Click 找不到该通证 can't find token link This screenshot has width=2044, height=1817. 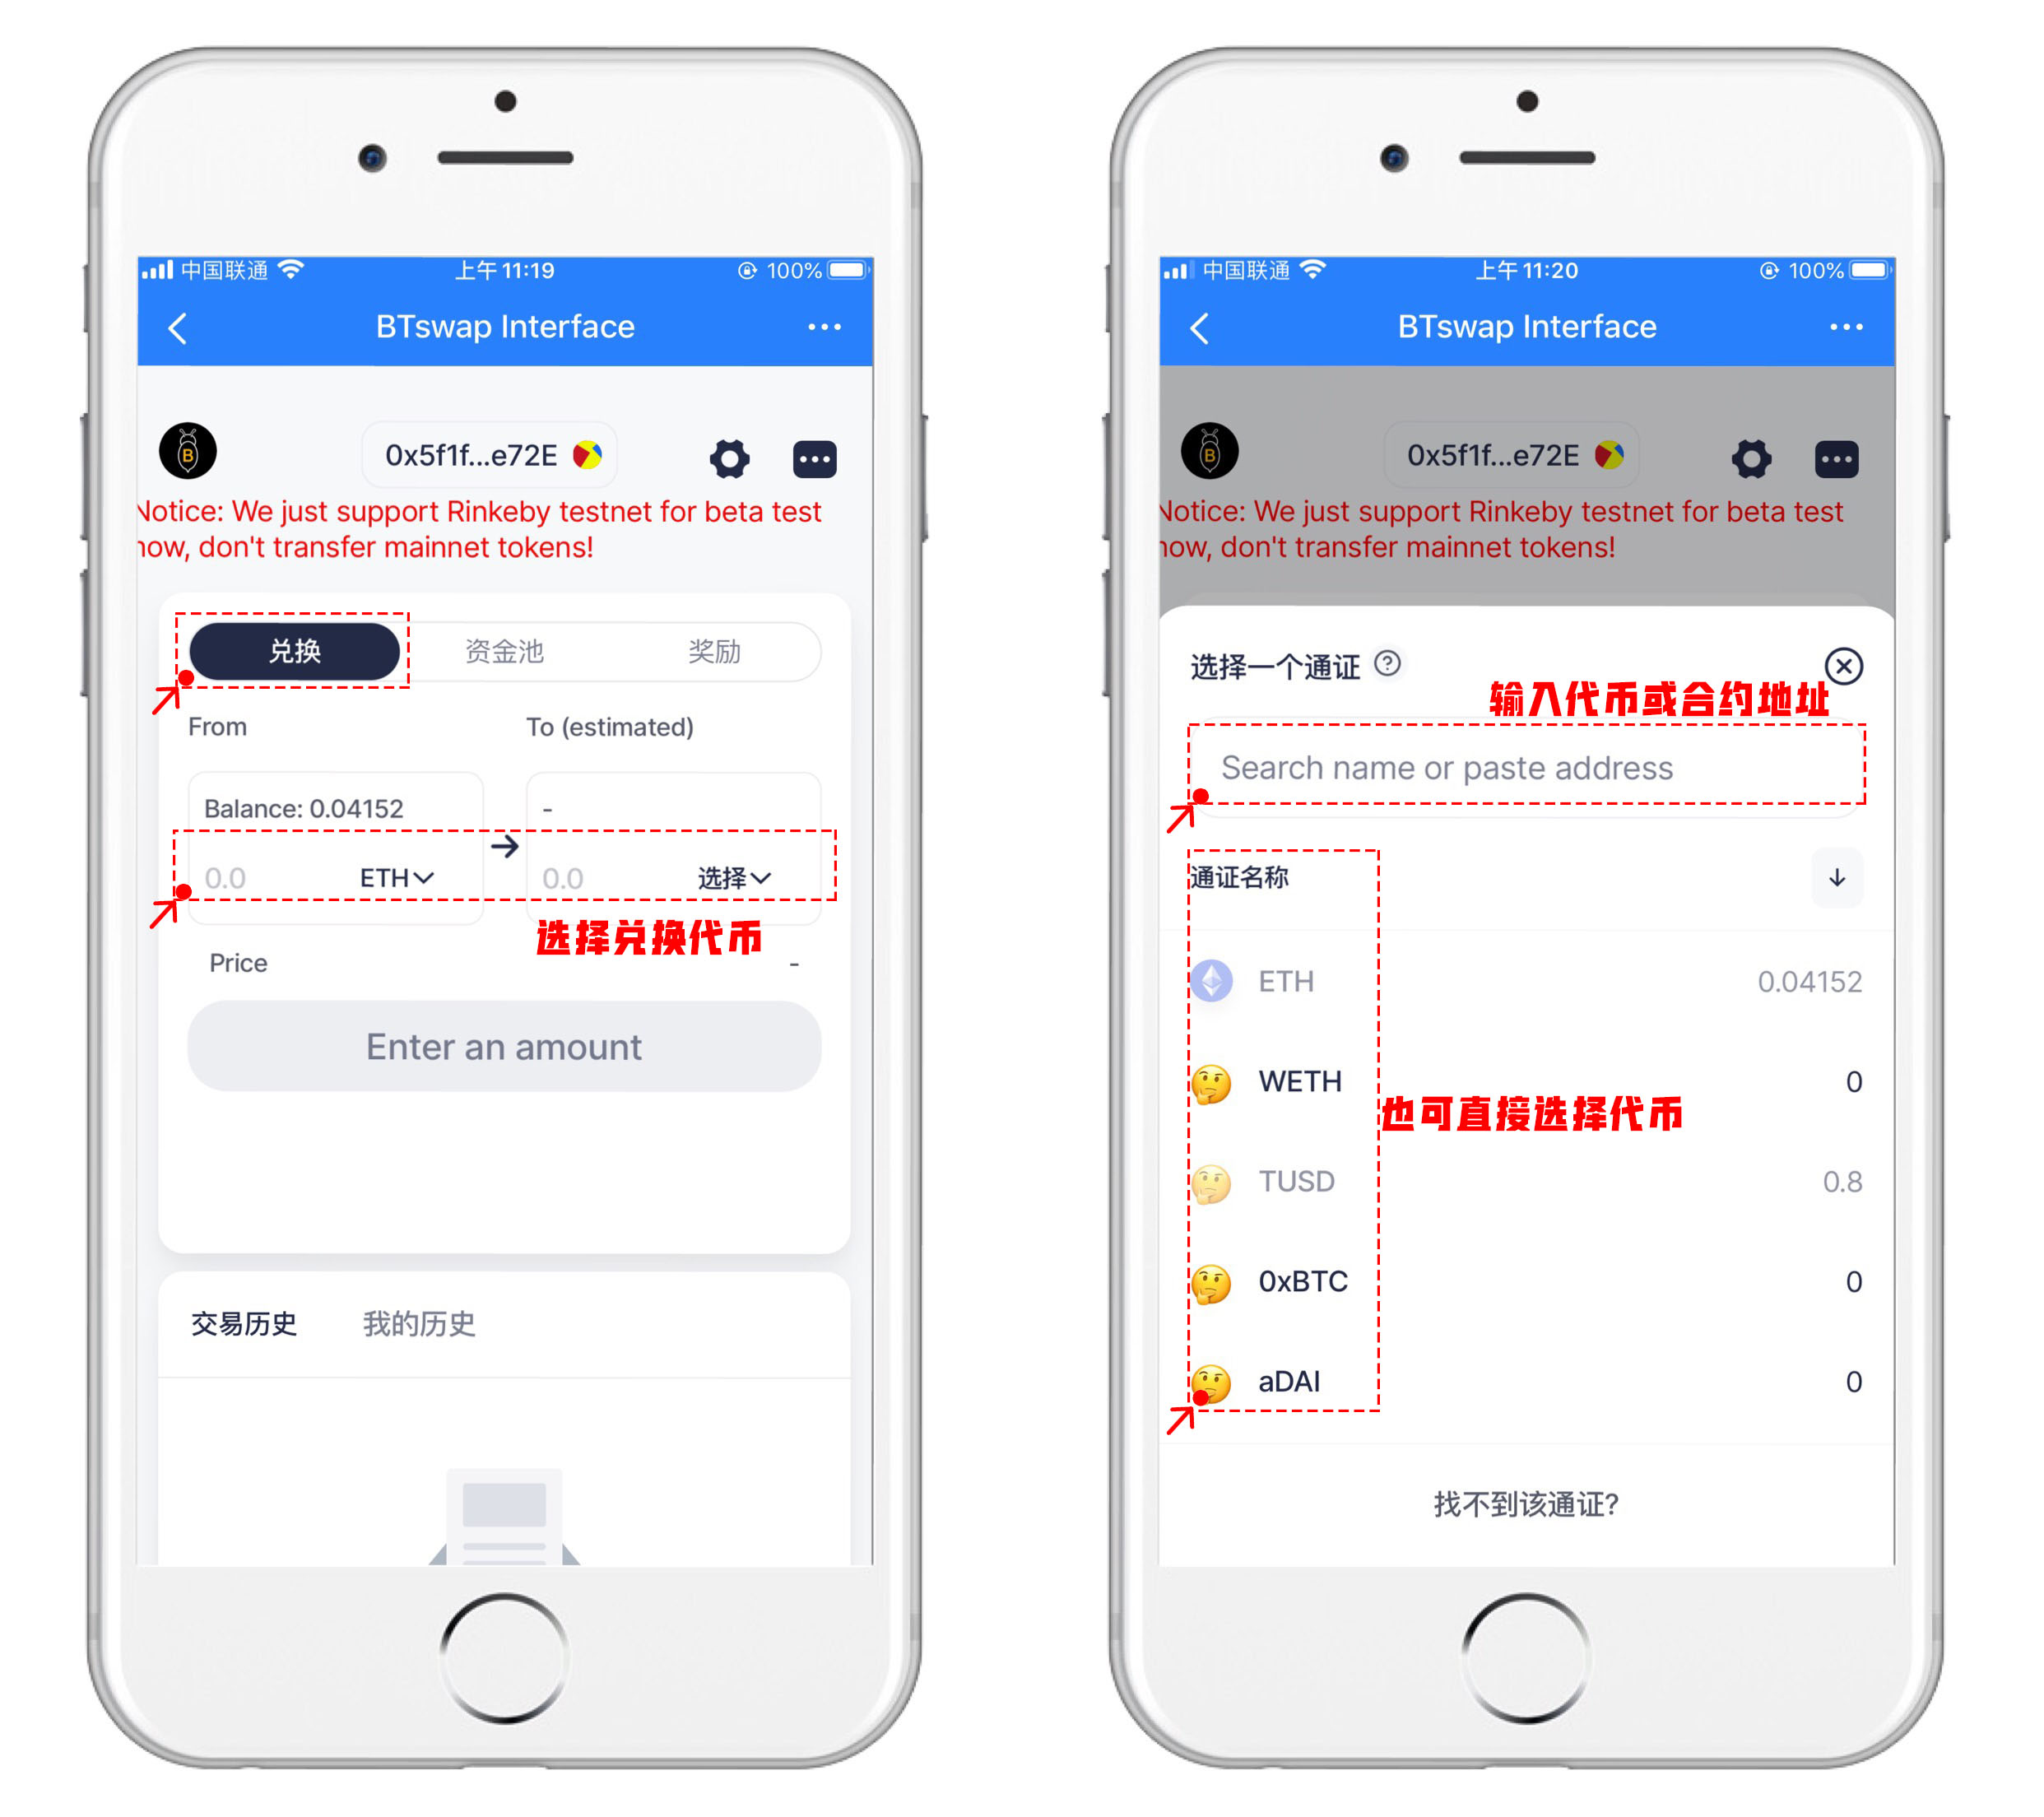[x=1535, y=1510]
